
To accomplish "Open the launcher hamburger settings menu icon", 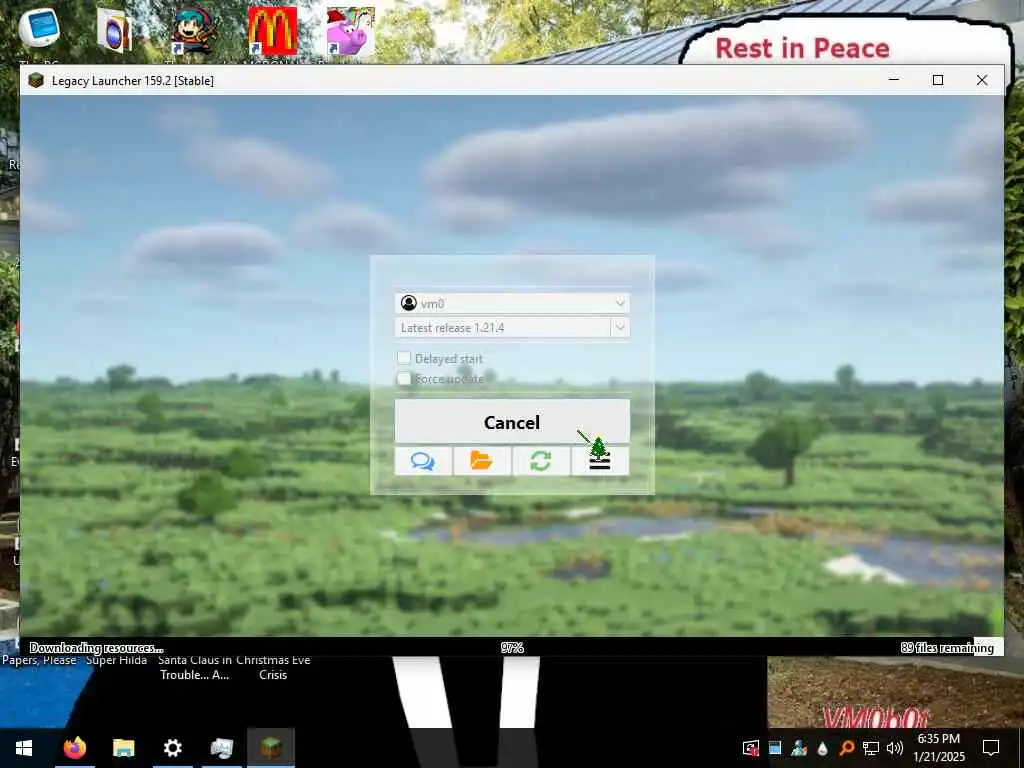I will pos(600,461).
